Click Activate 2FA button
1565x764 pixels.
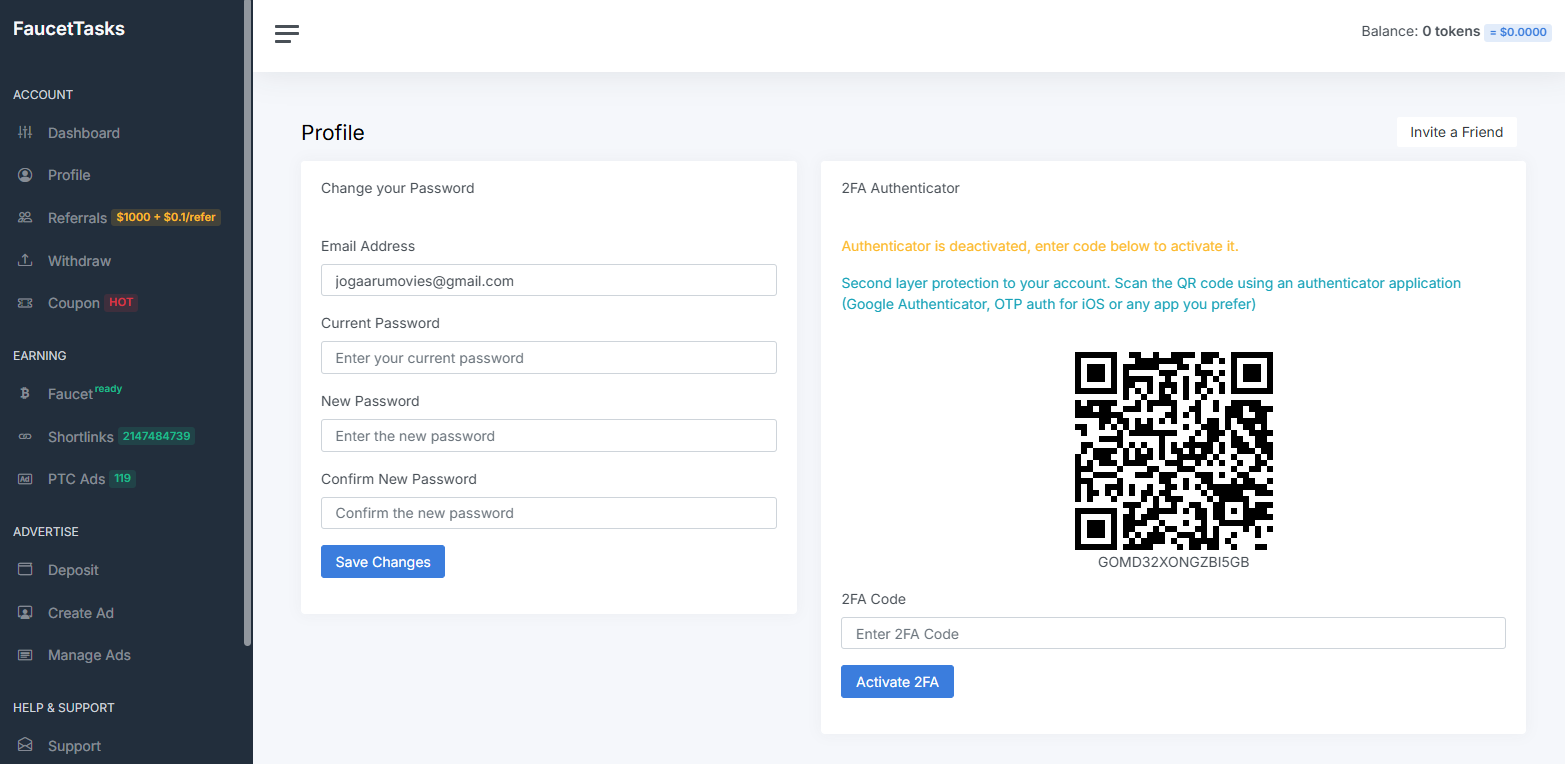coord(897,682)
